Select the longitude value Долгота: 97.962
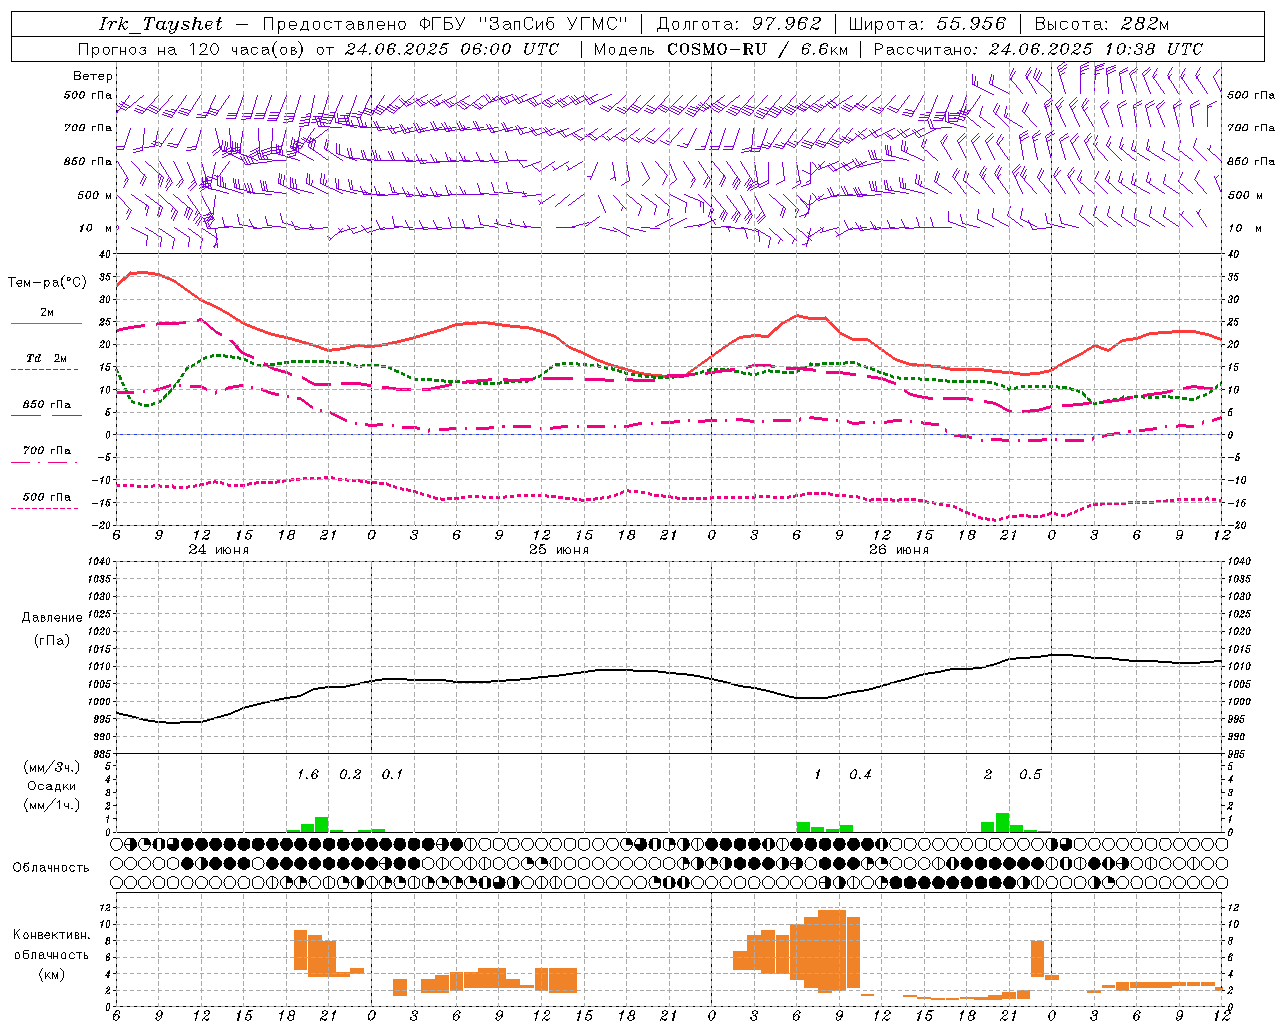 (x=738, y=24)
